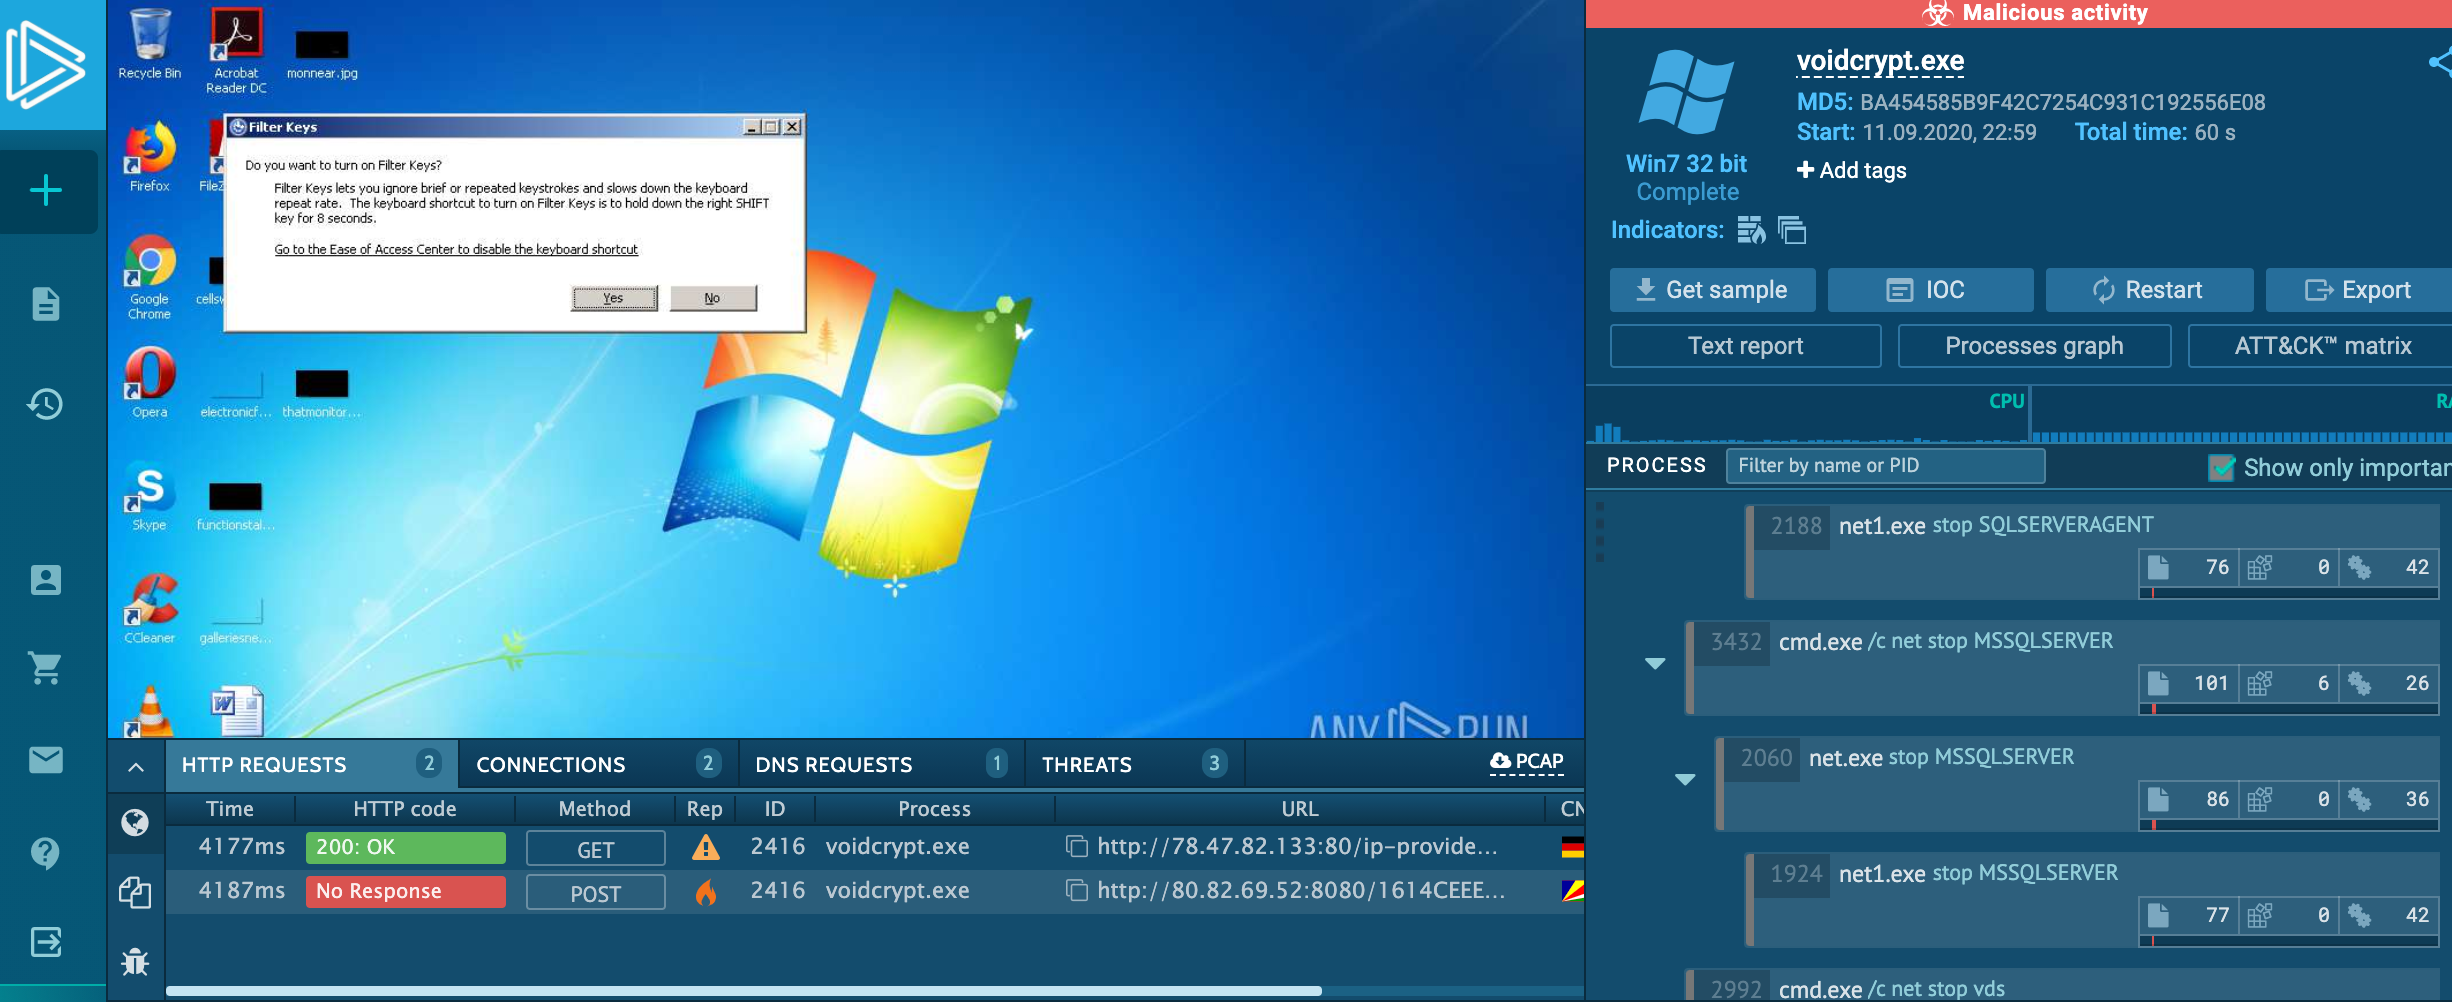Select monnear.jpg file on desktop
Image resolution: width=2452 pixels, height=1002 pixels.
(x=322, y=54)
